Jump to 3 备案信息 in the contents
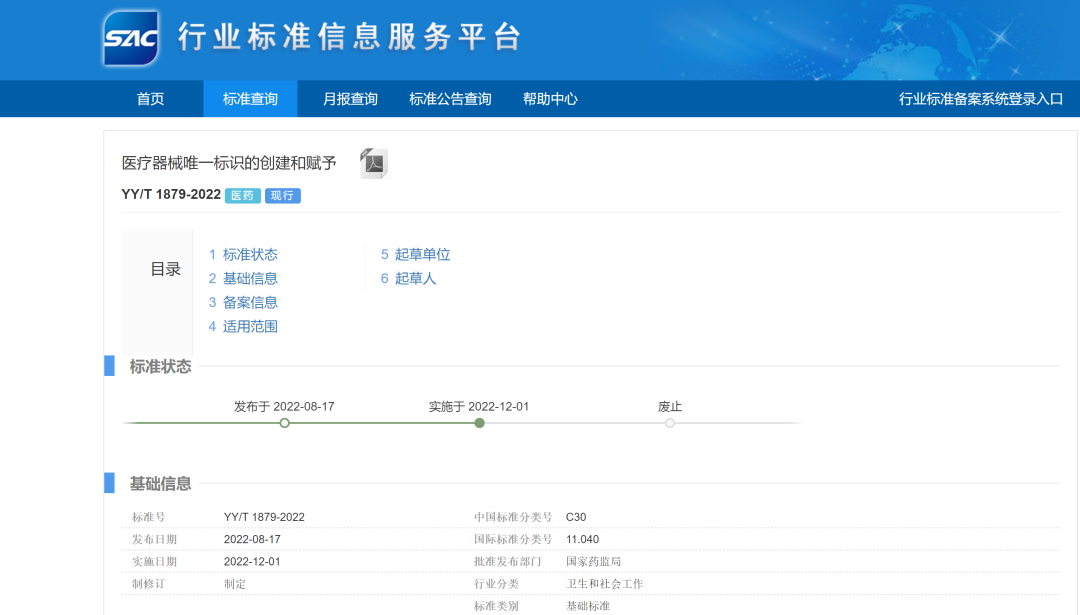1080x615 pixels. coord(243,303)
